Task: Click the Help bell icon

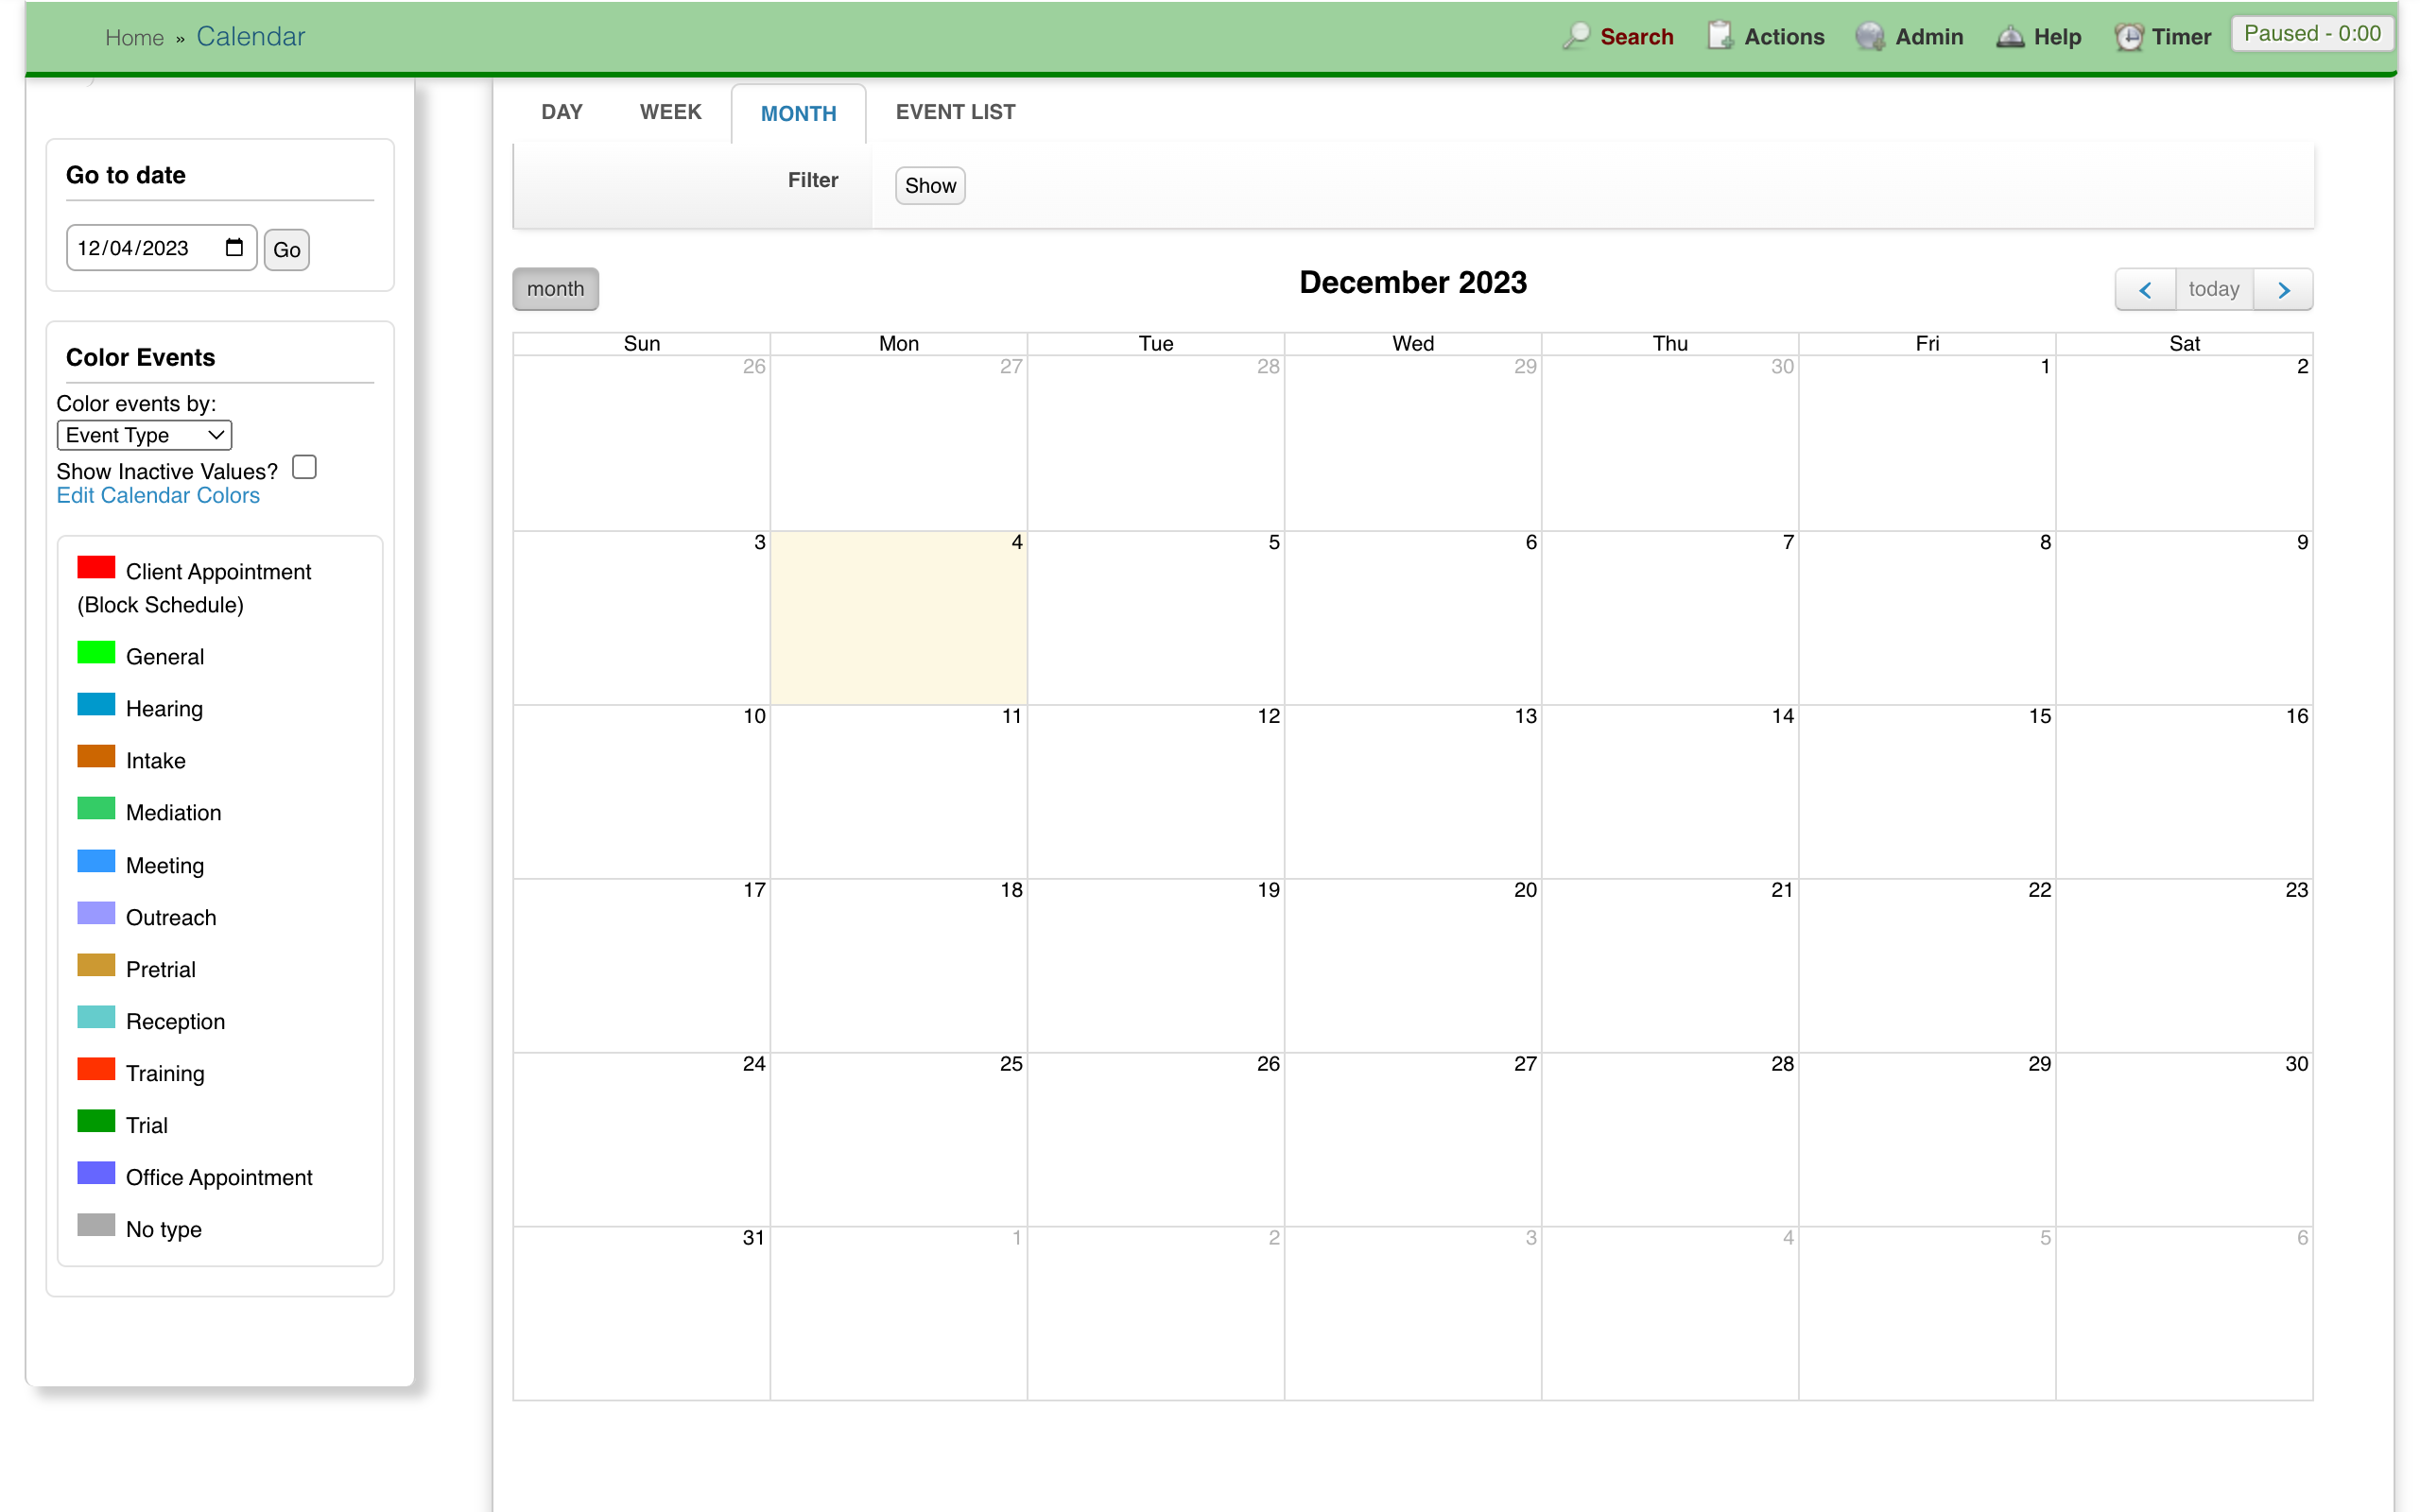Action: 2011,35
